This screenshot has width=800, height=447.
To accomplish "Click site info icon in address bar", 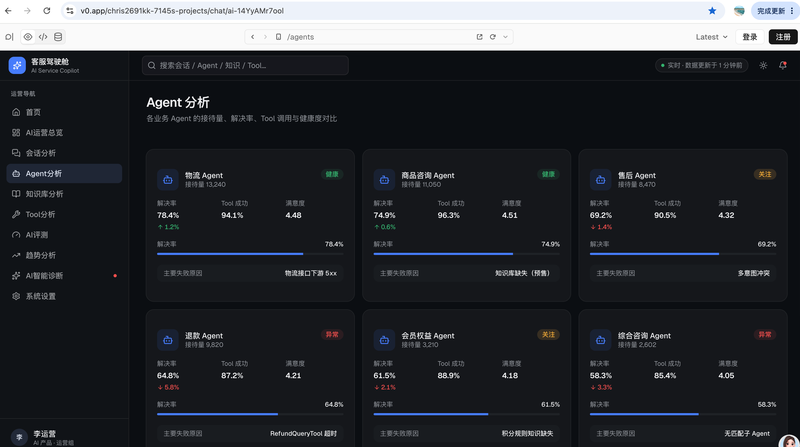I will (x=70, y=11).
